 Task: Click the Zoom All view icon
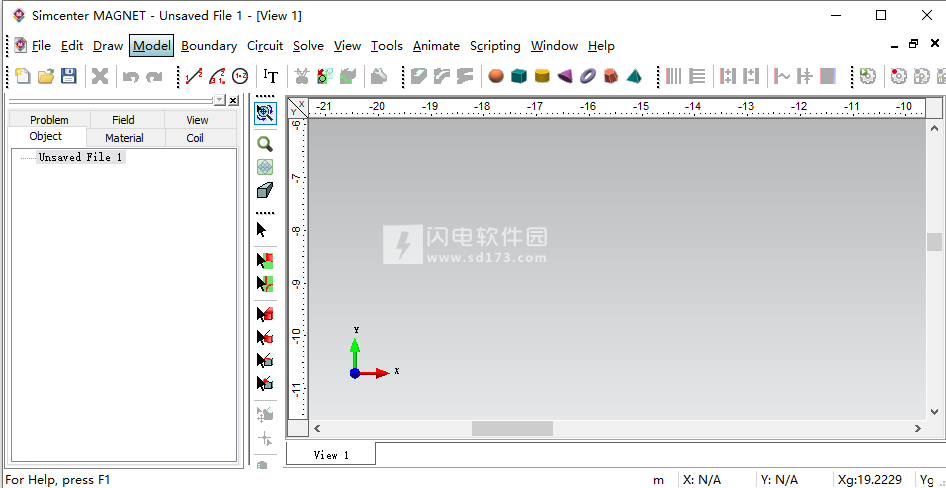tap(265, 167)
